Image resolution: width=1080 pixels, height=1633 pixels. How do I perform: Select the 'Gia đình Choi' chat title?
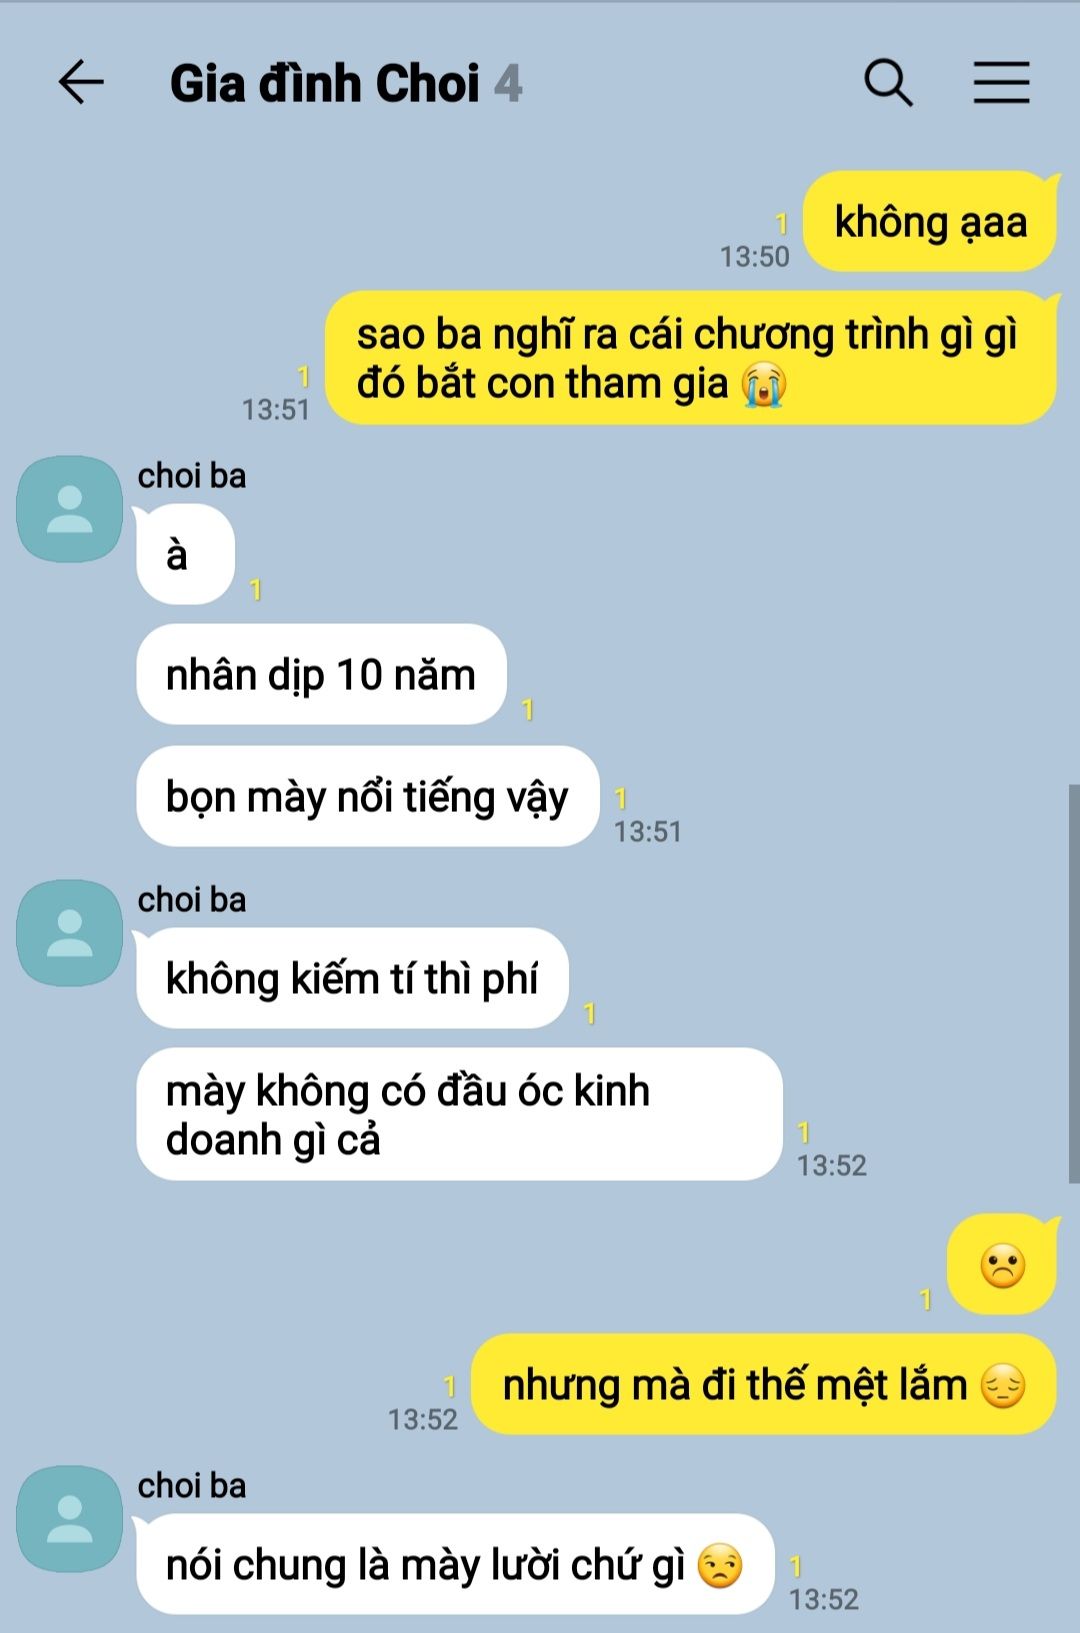[x=324, y=83]
